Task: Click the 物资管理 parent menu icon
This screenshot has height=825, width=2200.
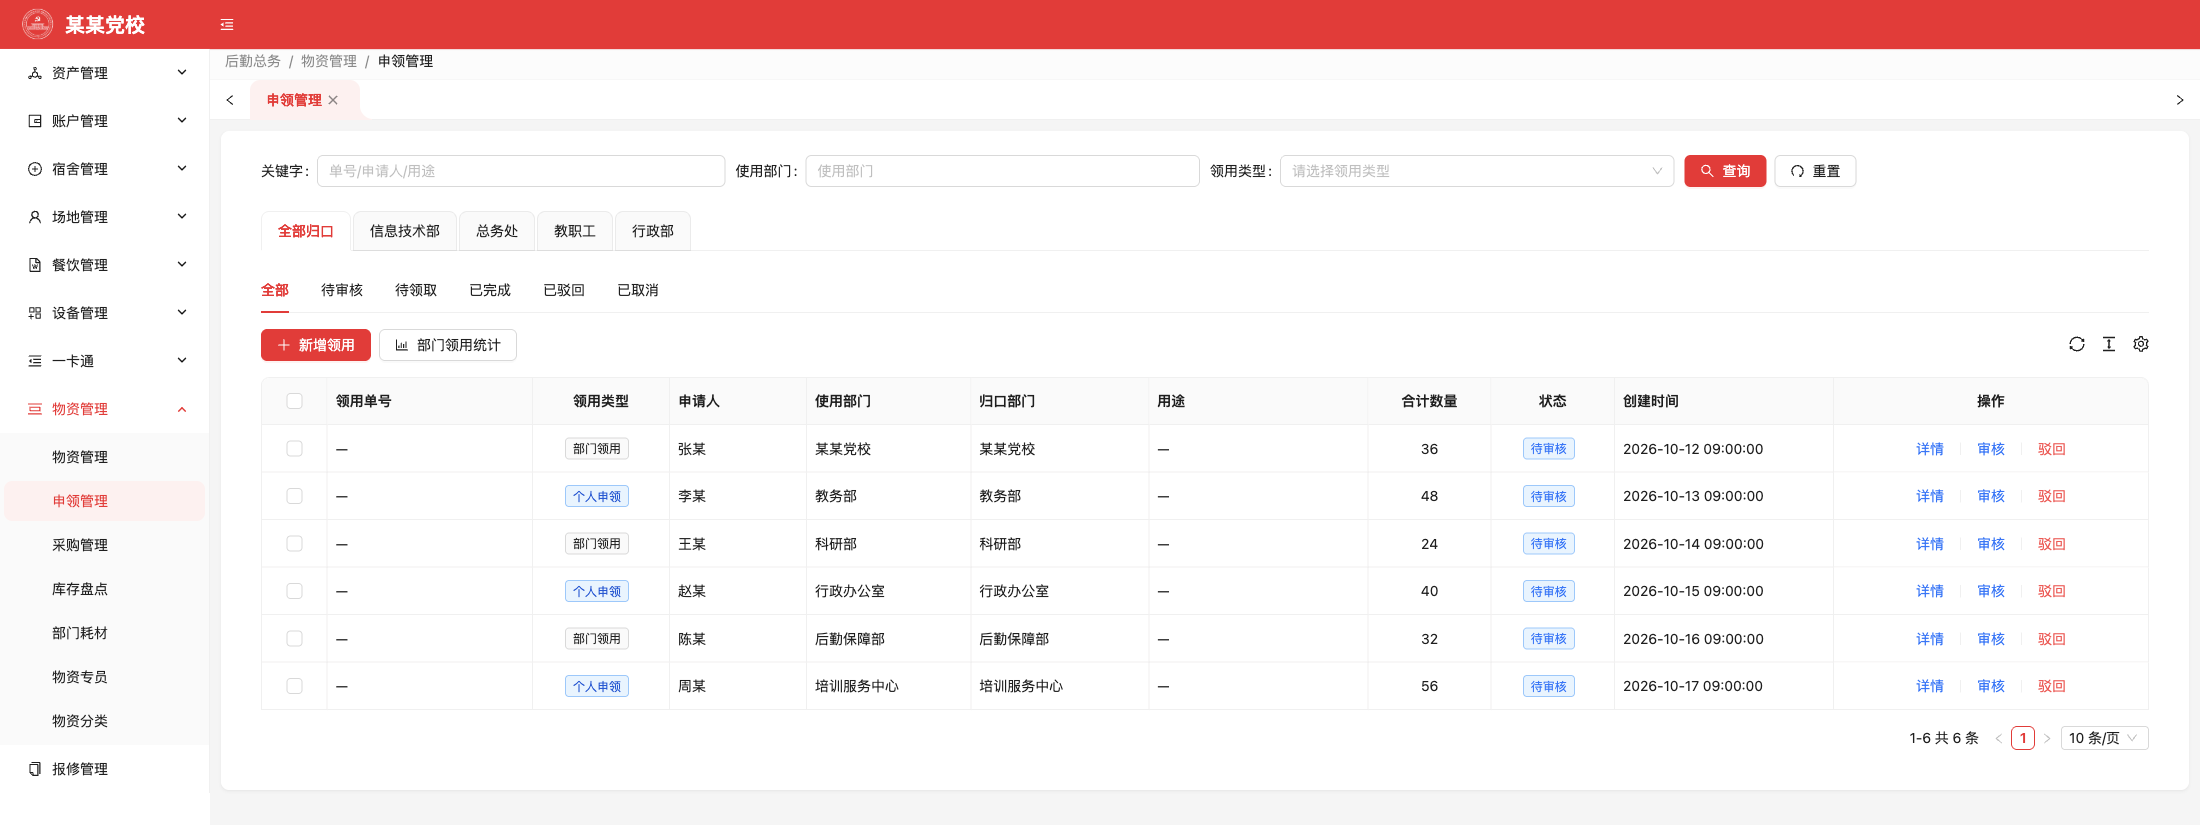Action: click(35, 409)
